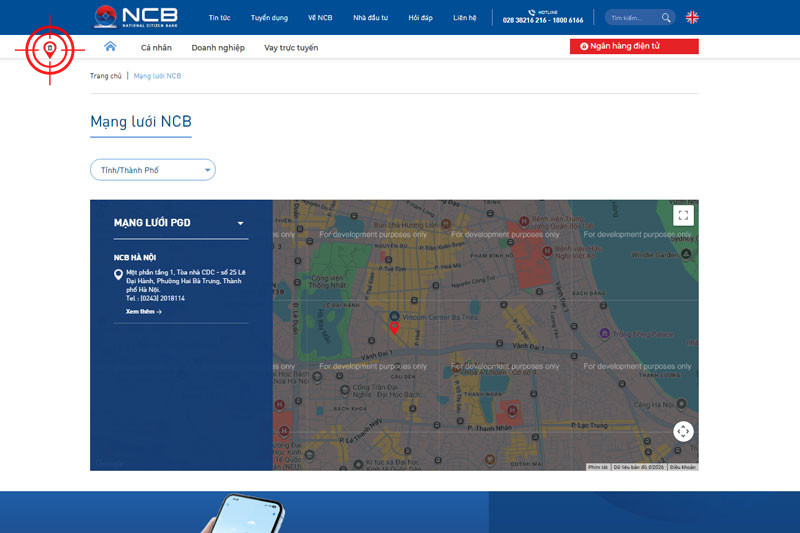Click the Trang chủ breadcrumb link
The width and height of the screenshot is (800, 533).
click(106, 76)
